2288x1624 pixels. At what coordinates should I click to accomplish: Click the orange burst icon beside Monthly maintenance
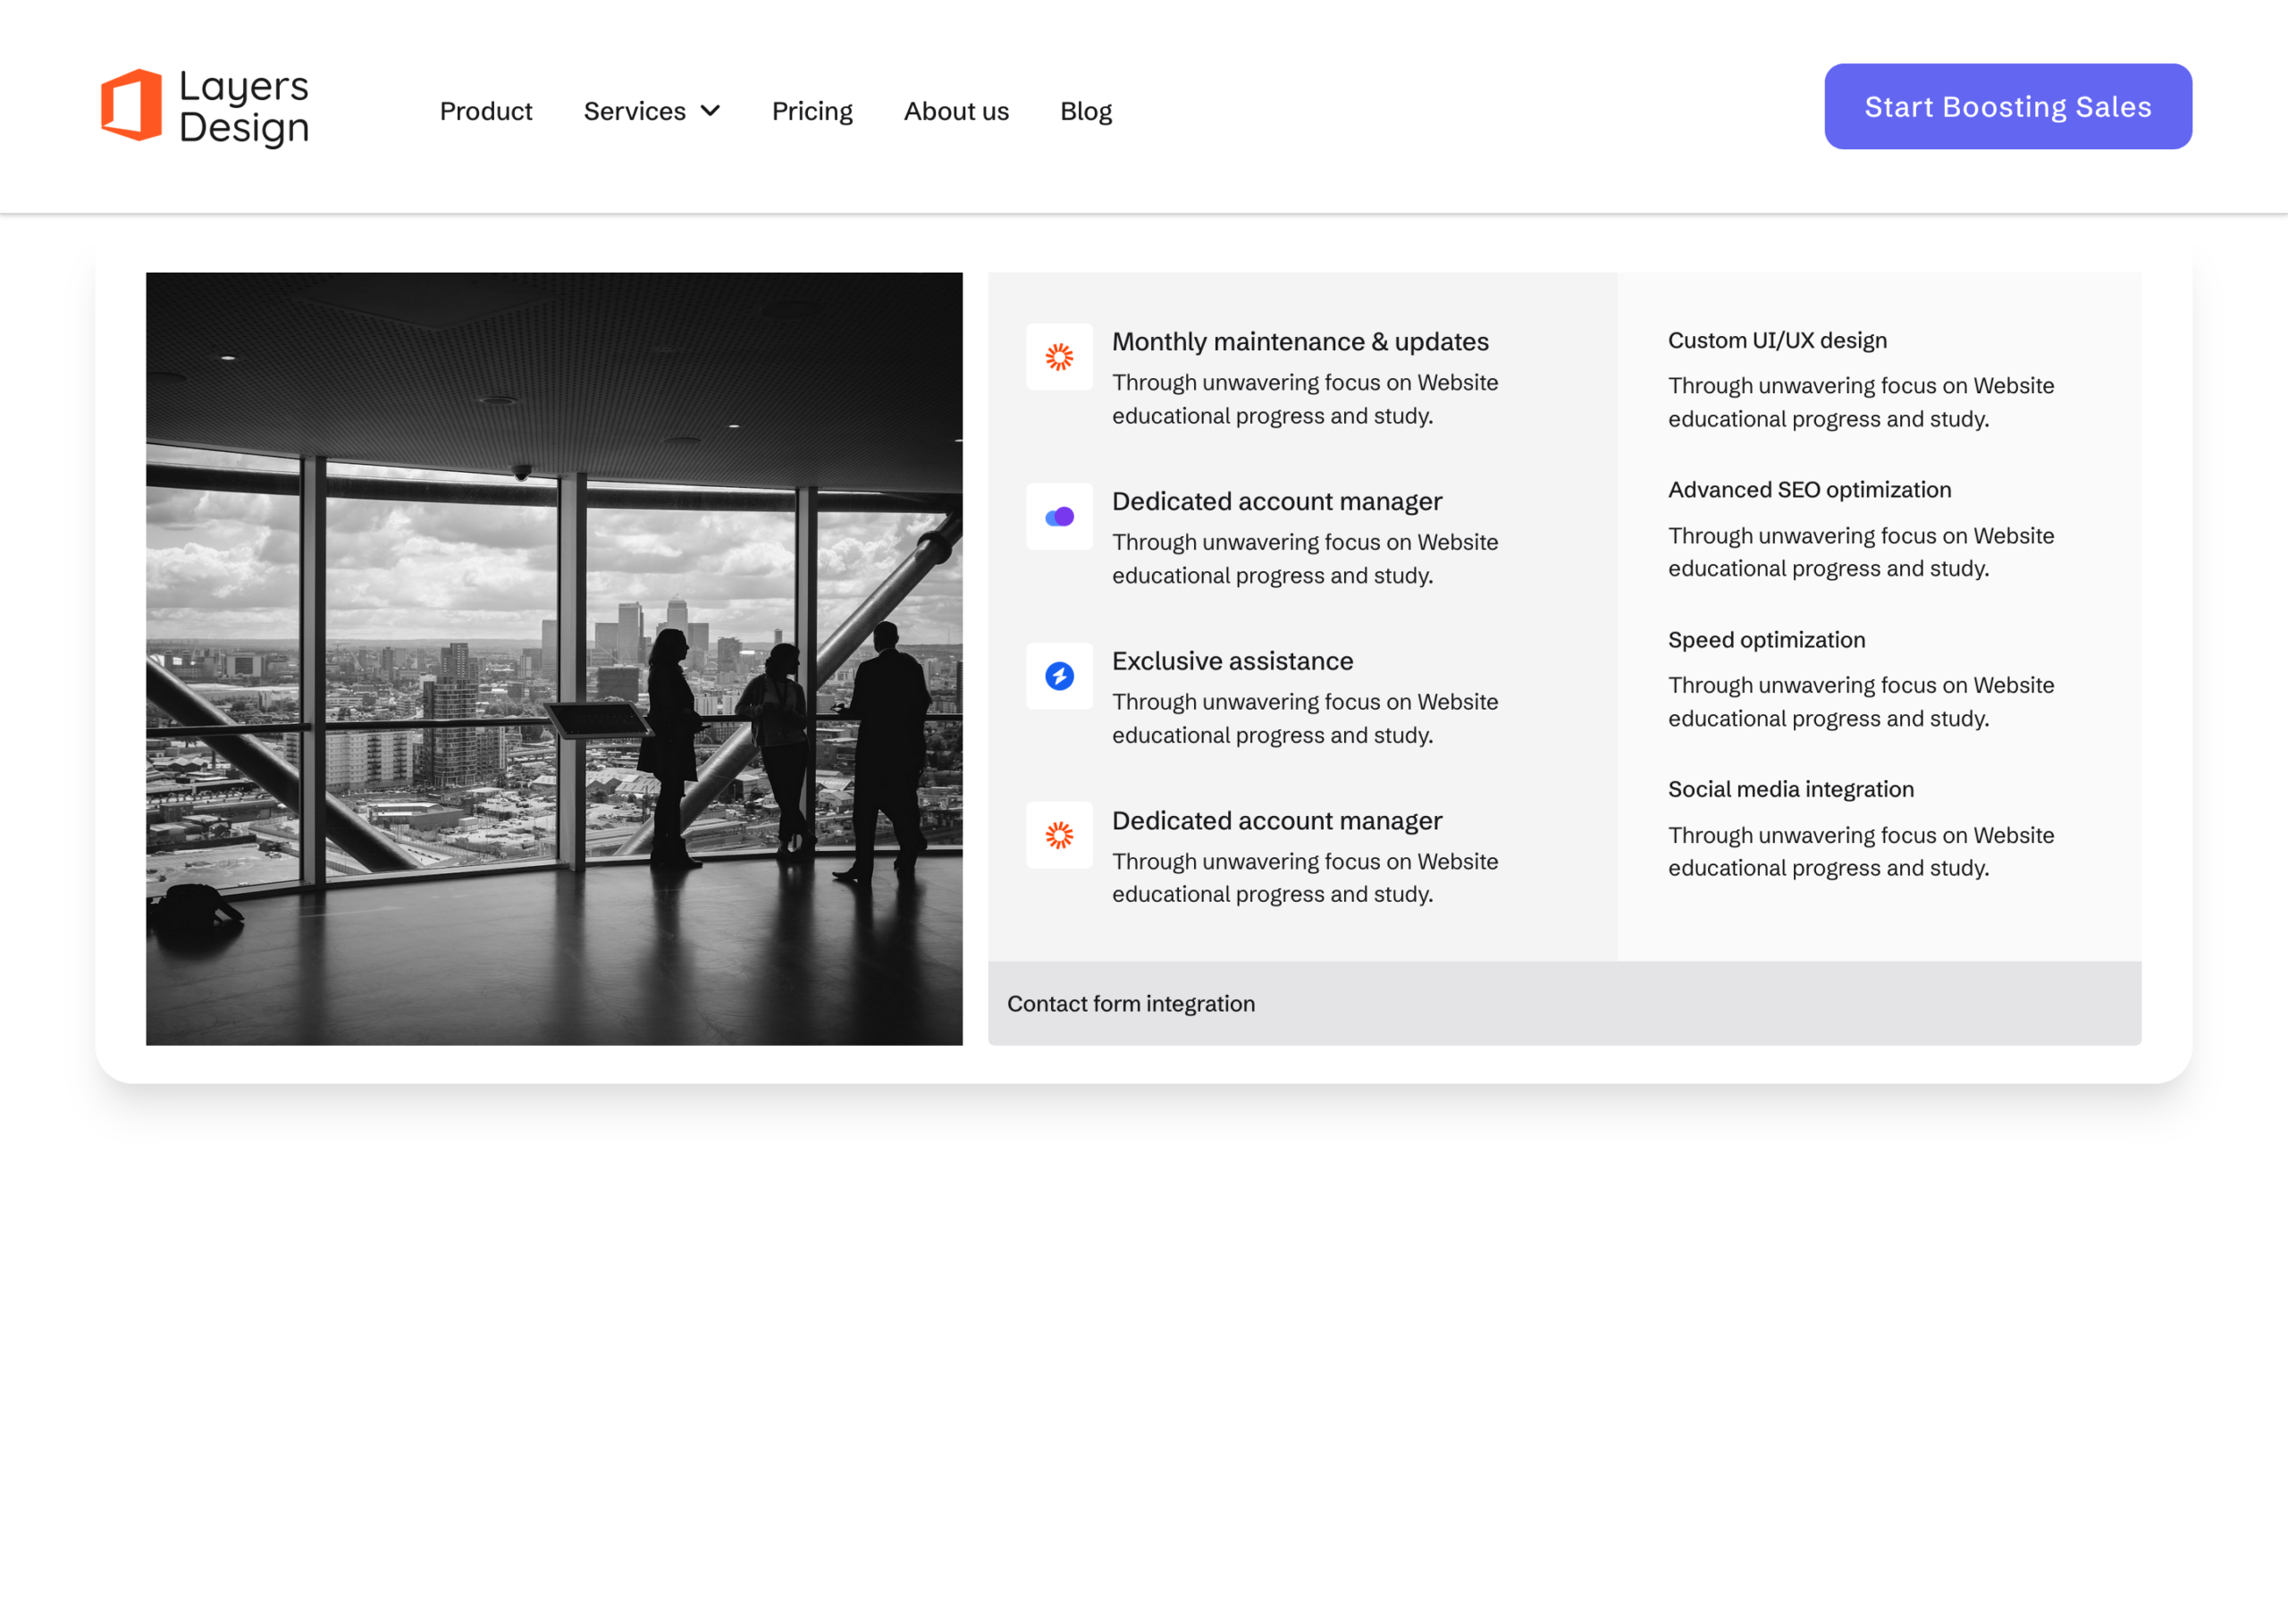click(1059, 357)
